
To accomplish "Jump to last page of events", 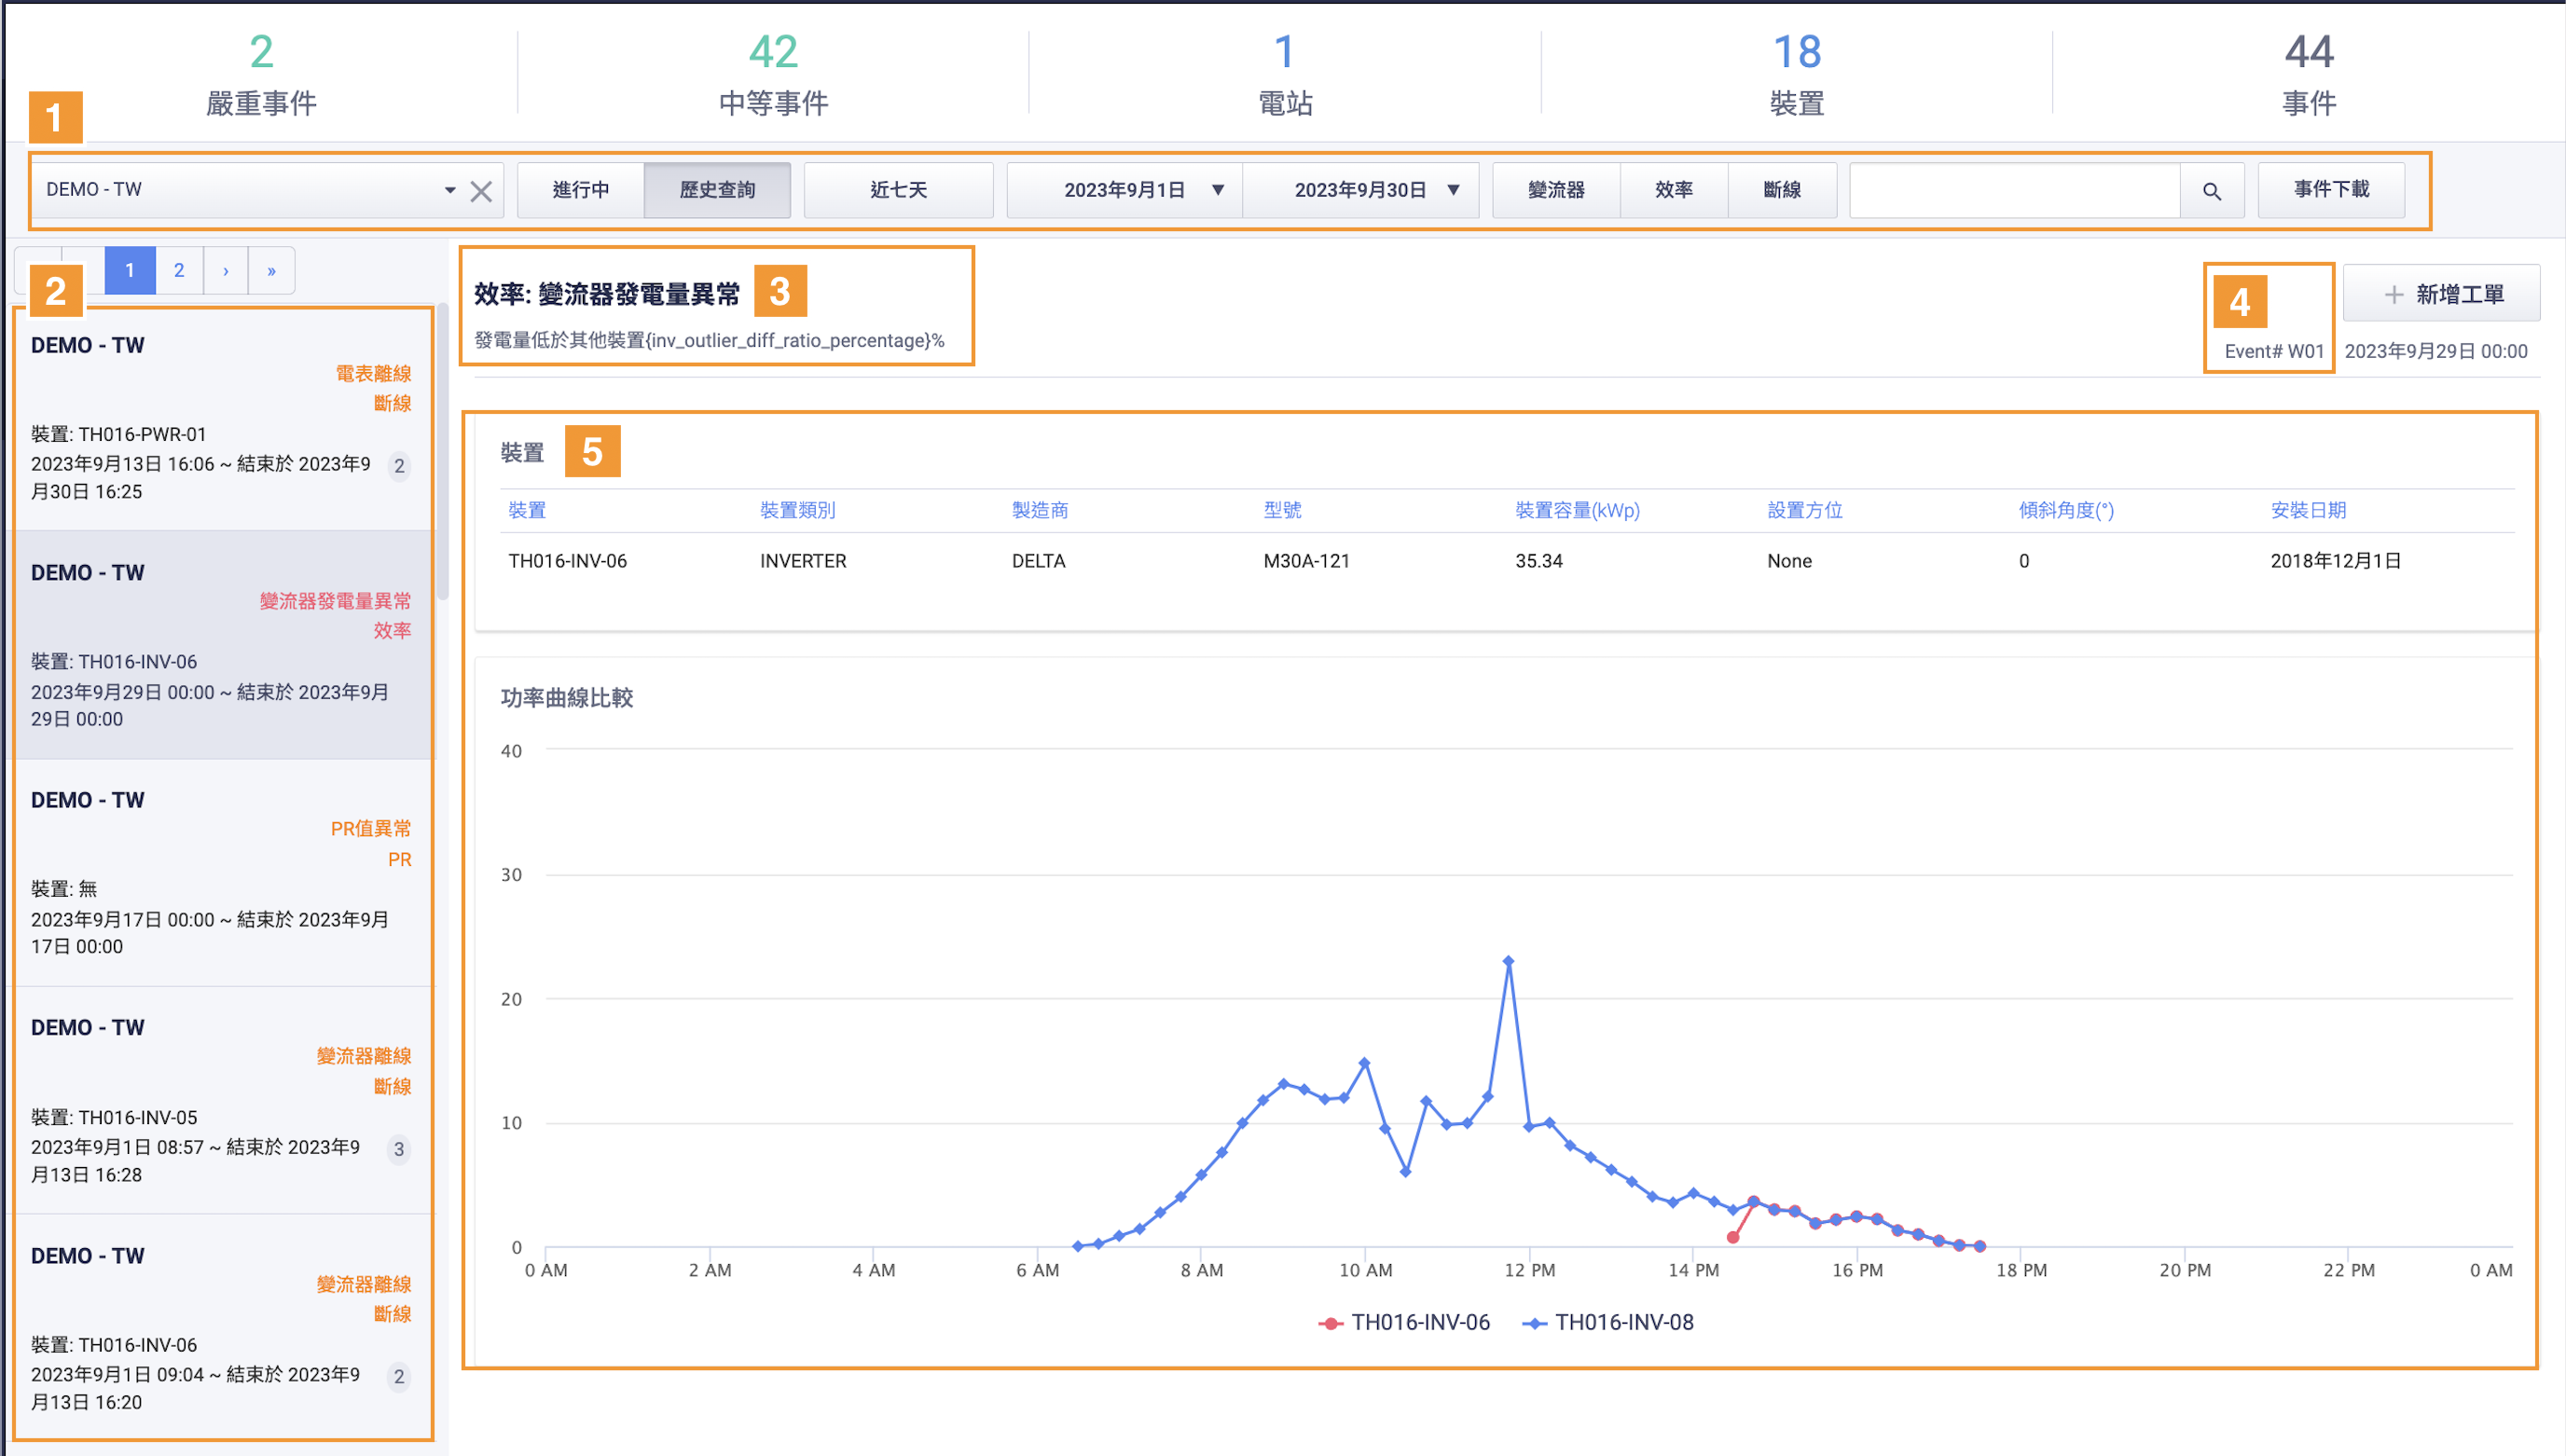I will 271,271.
